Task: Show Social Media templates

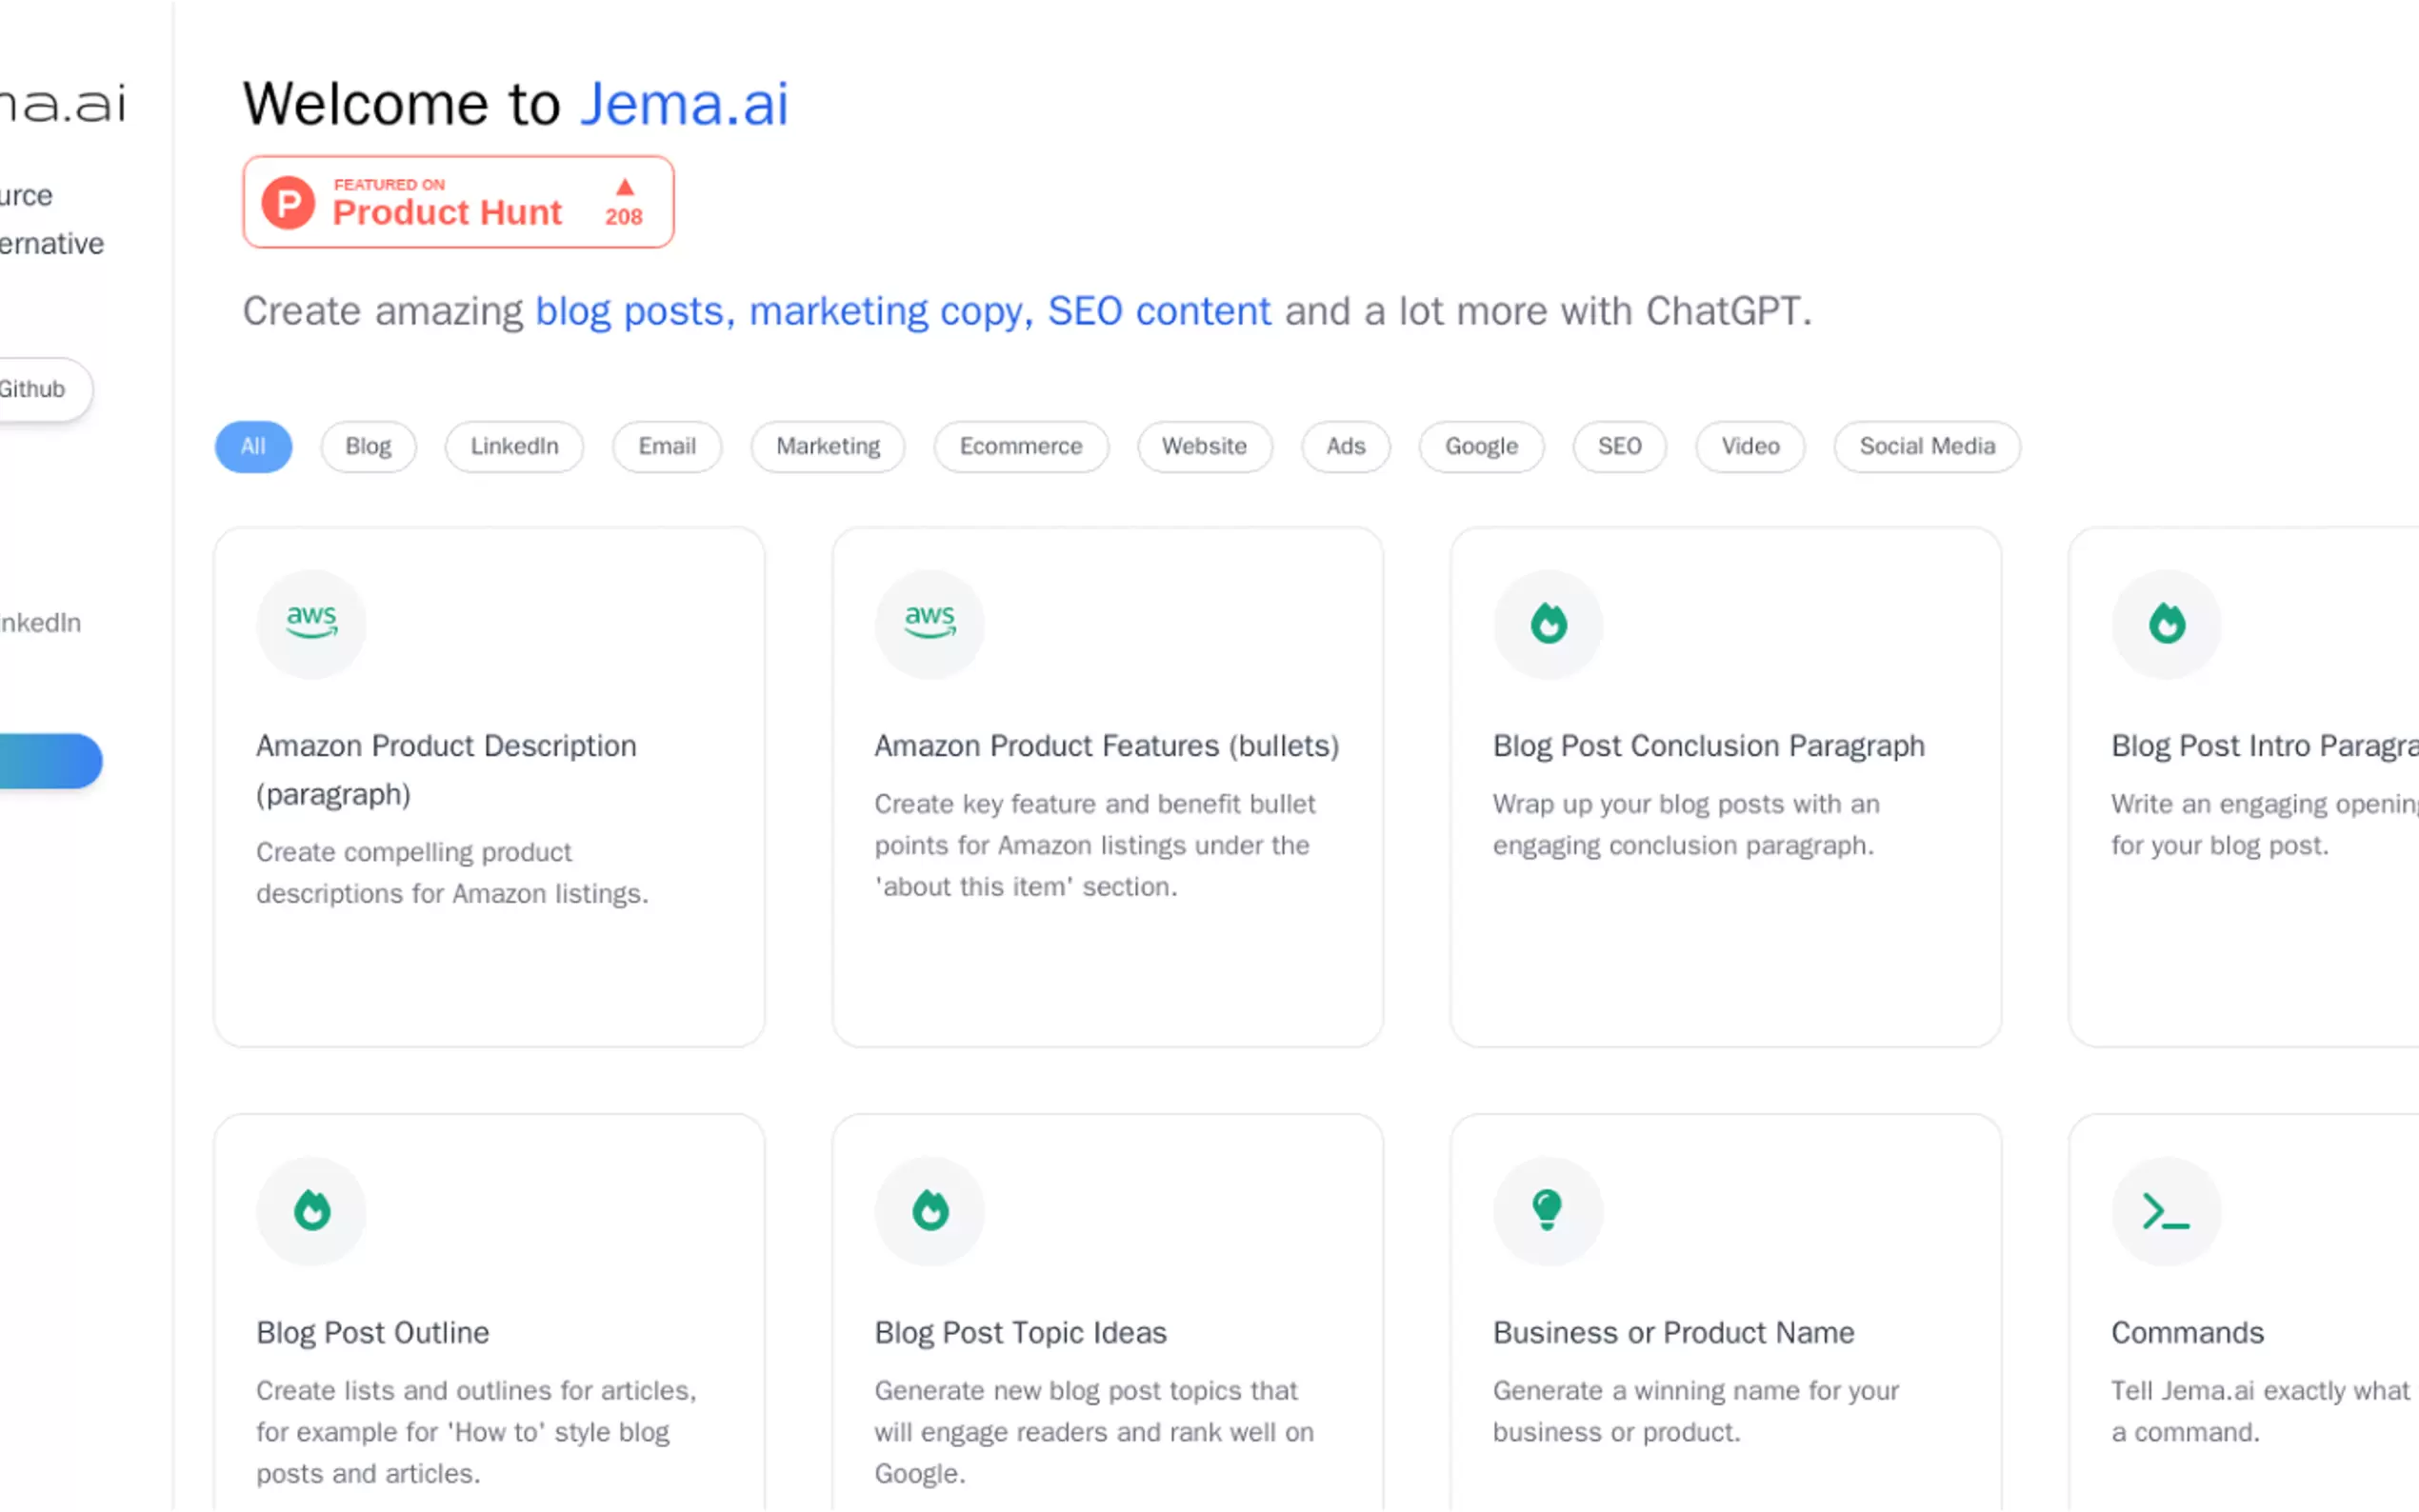Action: point(1926,446)
